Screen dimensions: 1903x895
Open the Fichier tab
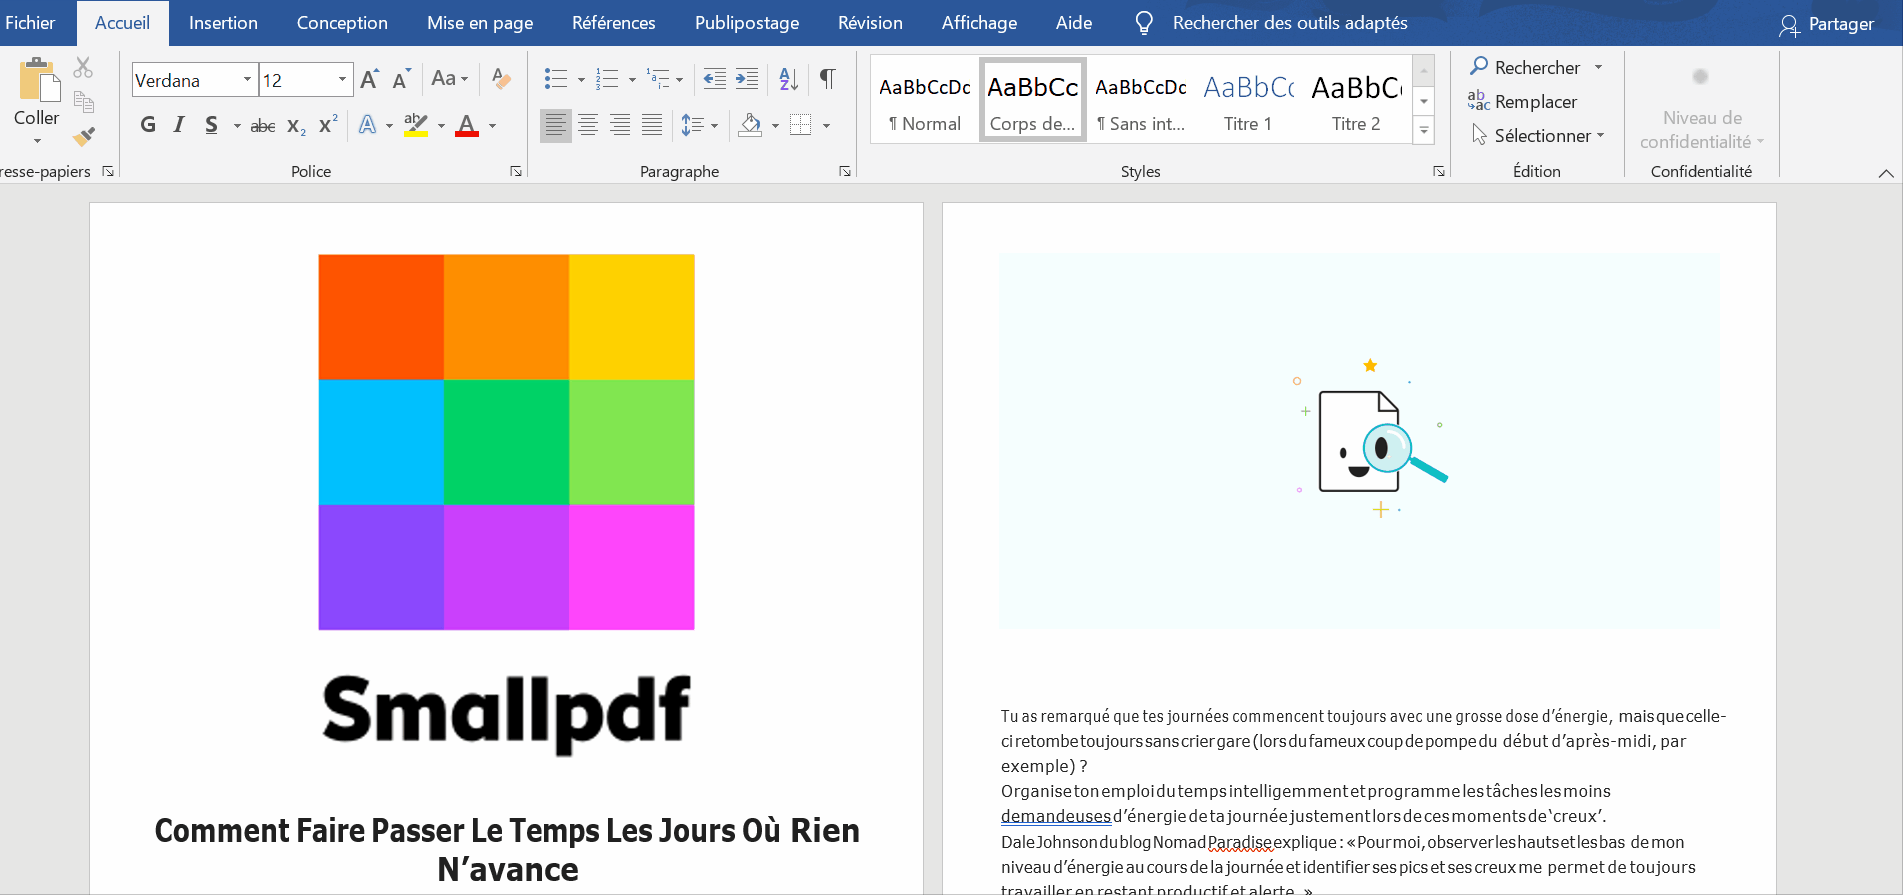[30, 23]
